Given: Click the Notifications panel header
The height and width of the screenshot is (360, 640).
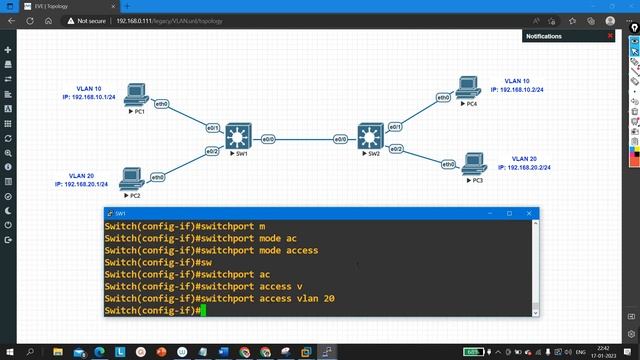Looking at the screenshot, I should click(x=568, y=36).
